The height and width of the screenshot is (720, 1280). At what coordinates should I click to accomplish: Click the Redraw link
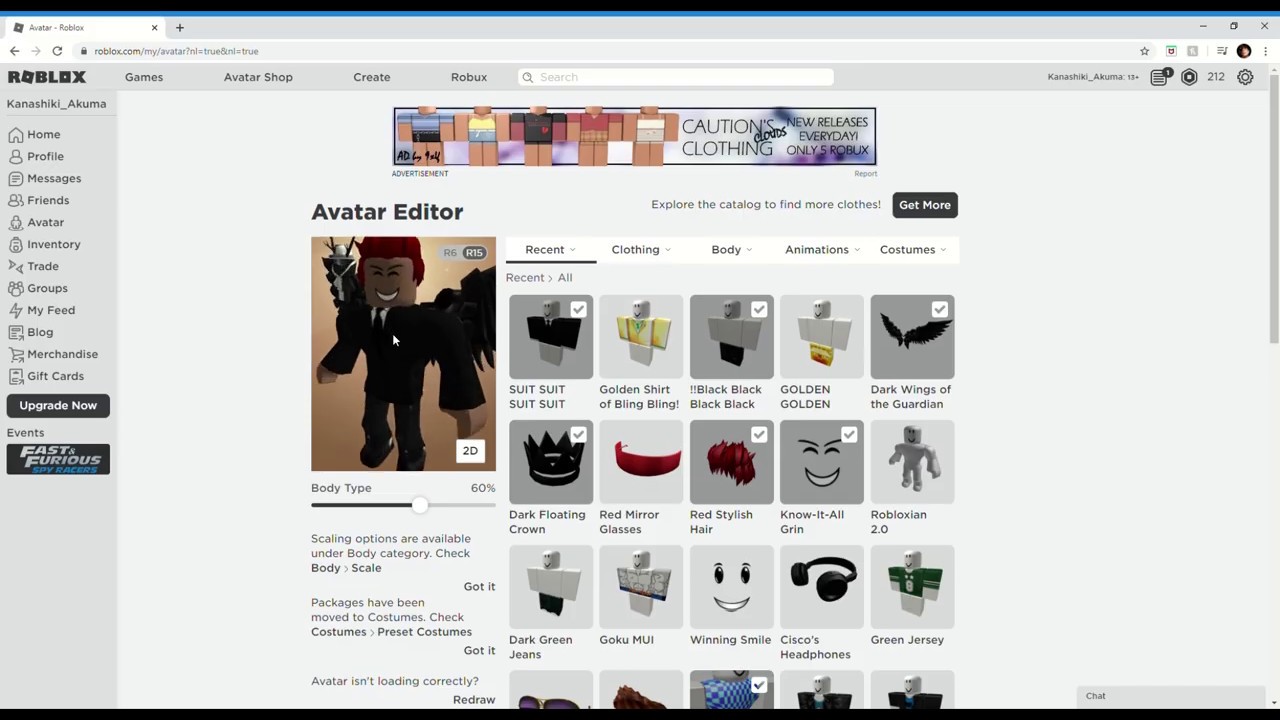474,700
